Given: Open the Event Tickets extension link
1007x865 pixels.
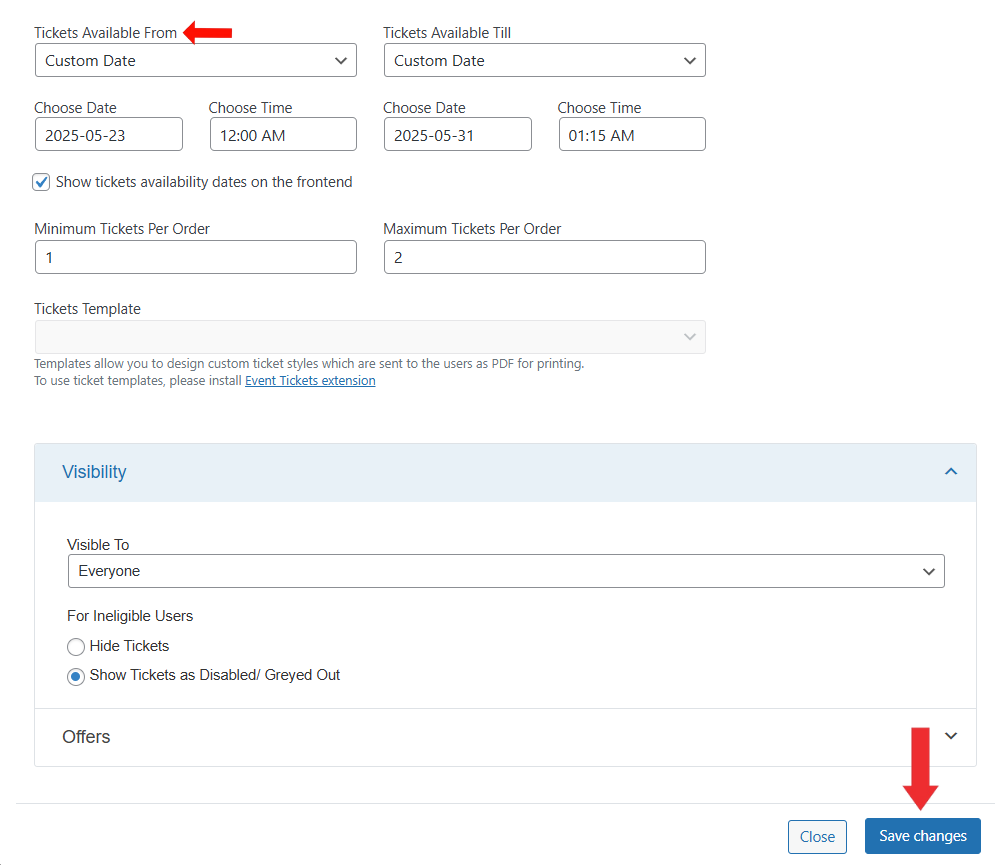Looking at the screenshot, I should 310,381.
